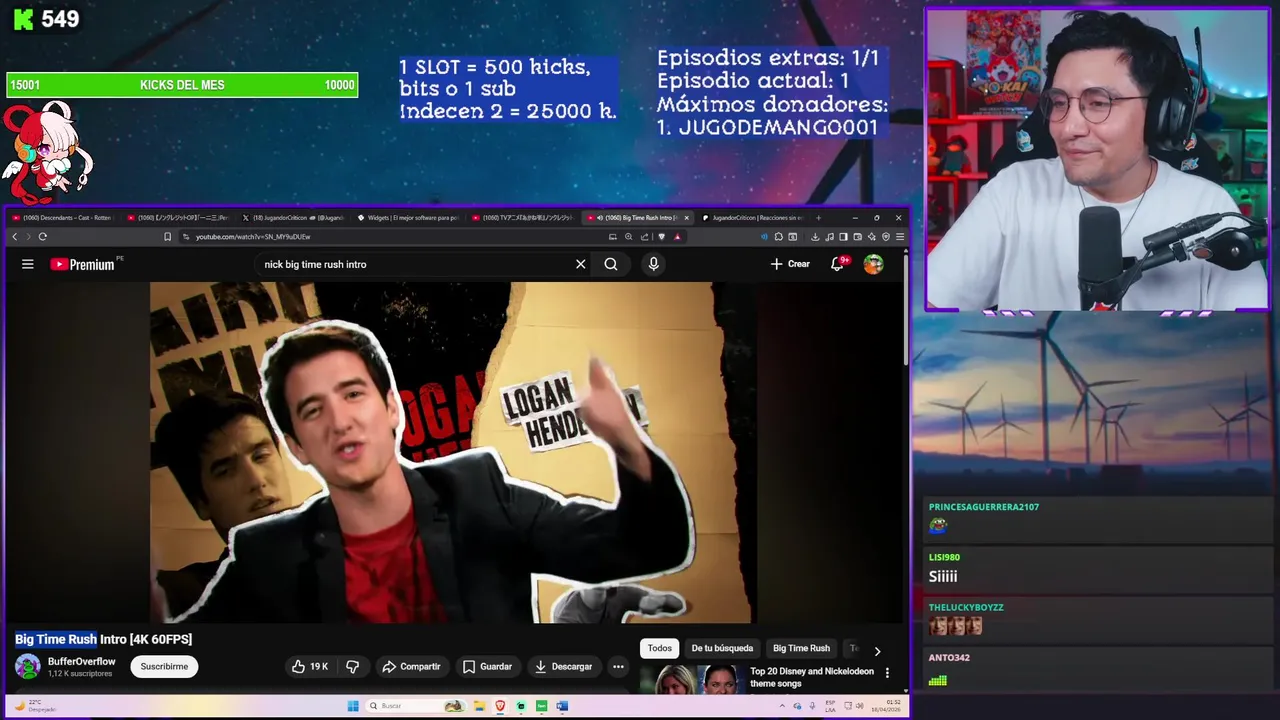1280x720 pixels.
Task: Open the weather widget showing 22°C
Action: [34, 706]
